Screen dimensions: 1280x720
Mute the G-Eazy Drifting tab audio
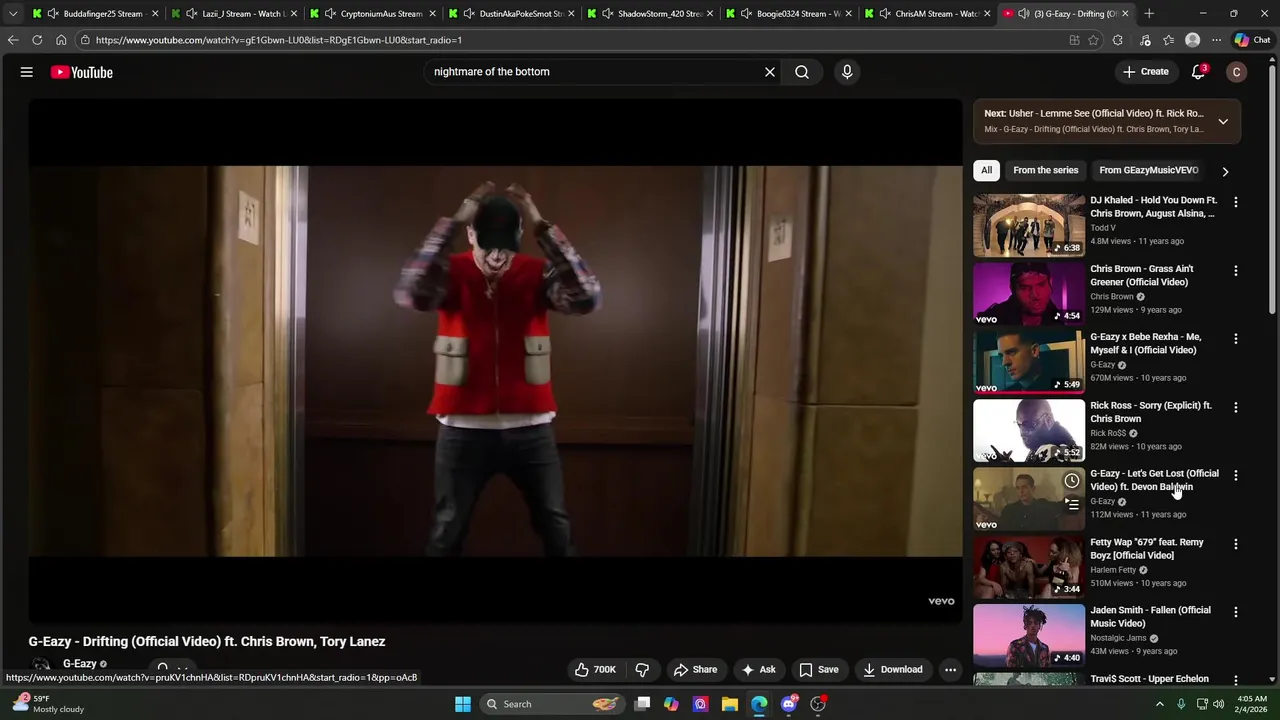pos(1024,14)
